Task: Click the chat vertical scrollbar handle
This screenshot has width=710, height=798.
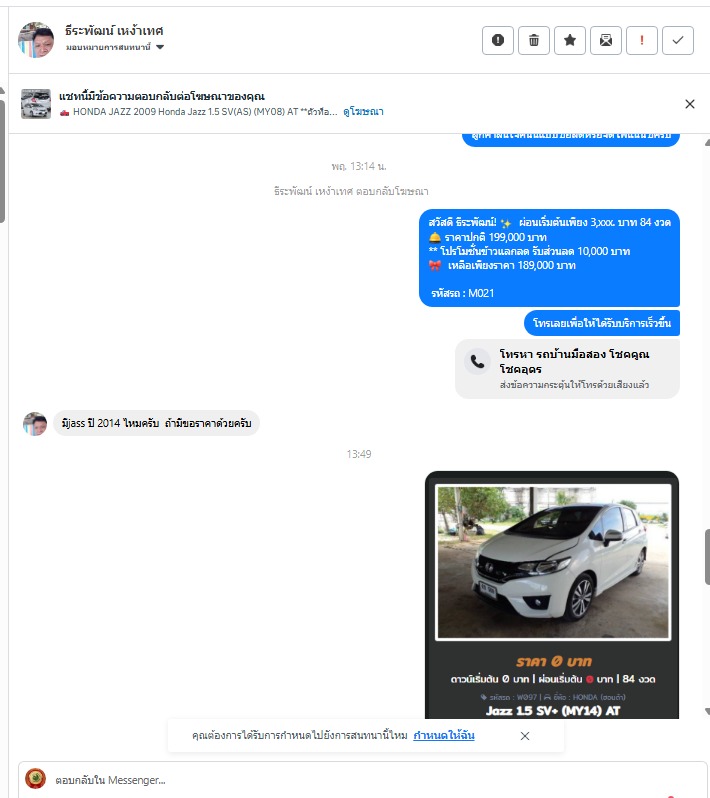Action: 707,557
